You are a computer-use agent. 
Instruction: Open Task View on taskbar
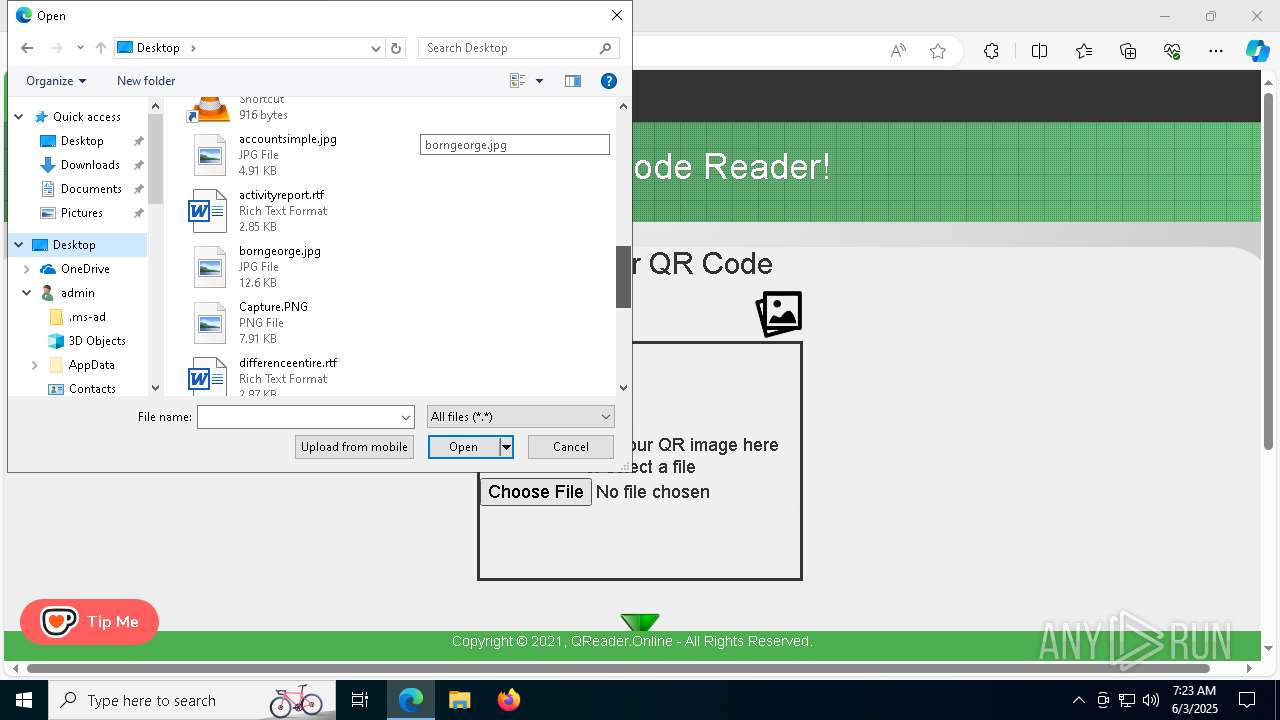[x=360, y=700]
